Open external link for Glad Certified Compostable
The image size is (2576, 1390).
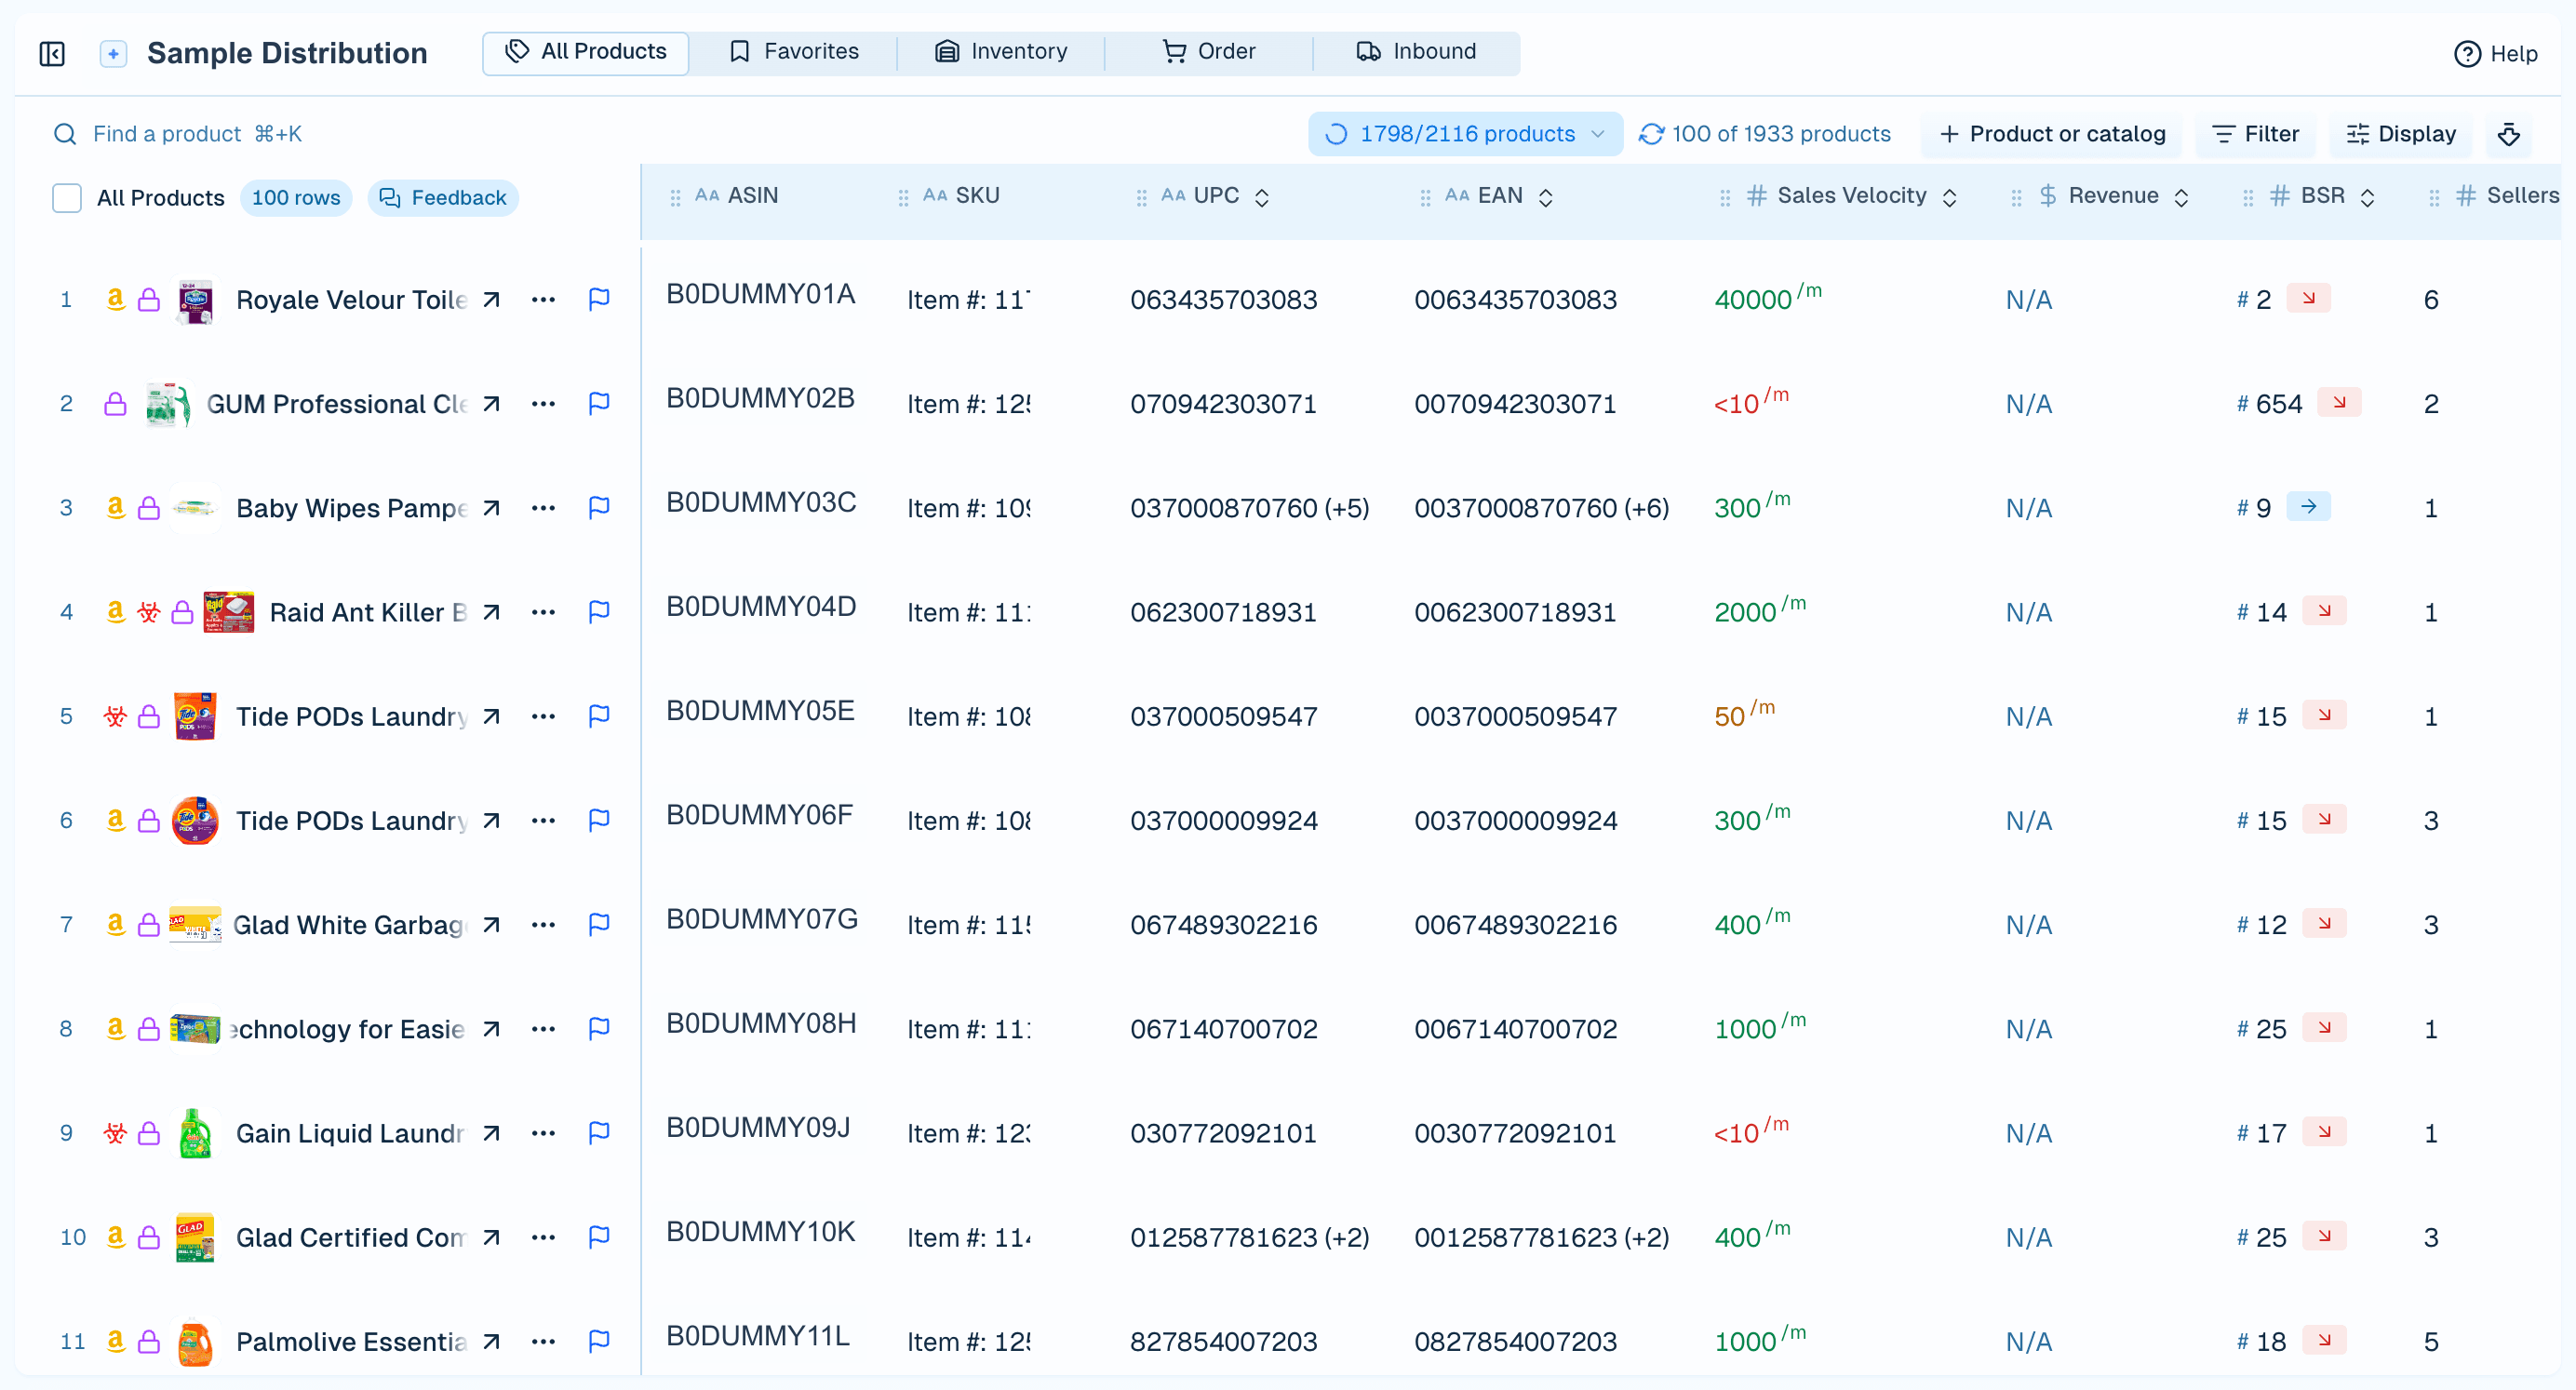click(x=491, y=1238)
